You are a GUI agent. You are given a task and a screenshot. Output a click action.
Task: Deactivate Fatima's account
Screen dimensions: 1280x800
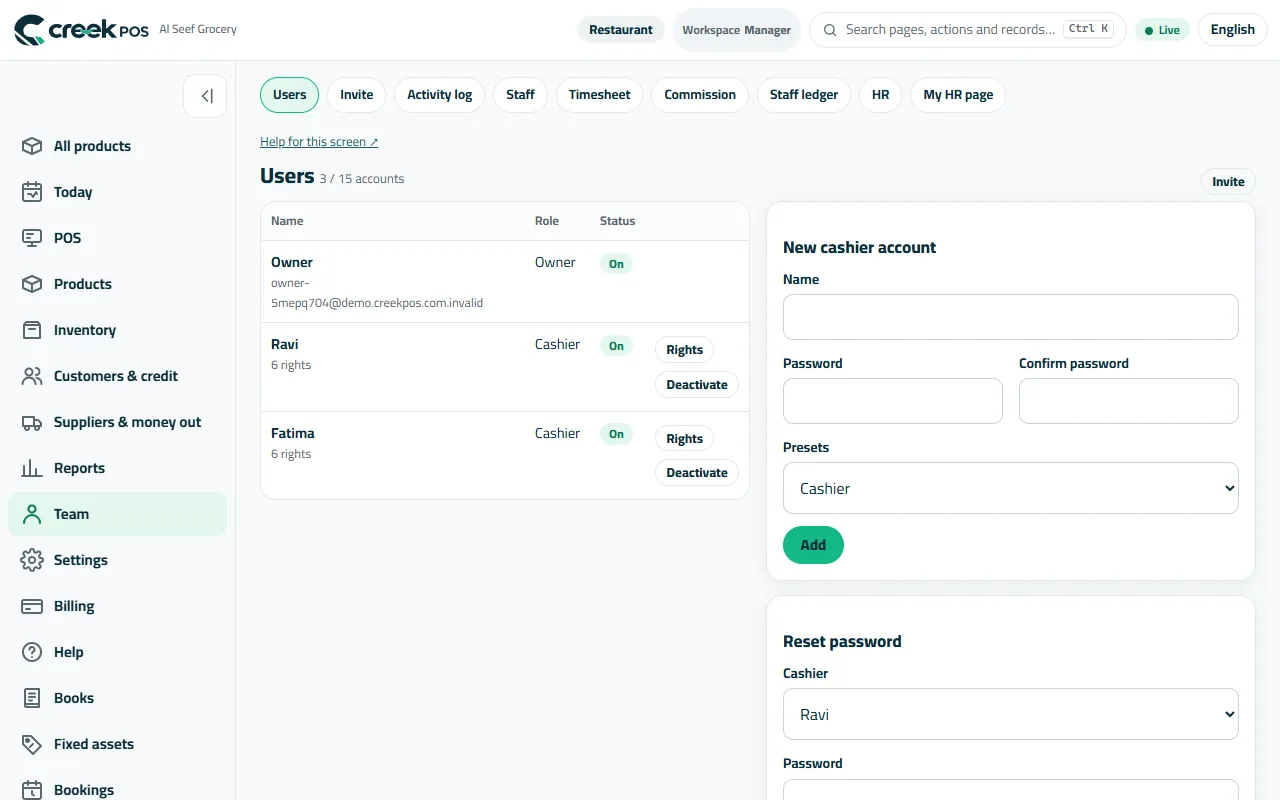tap(697, 473)
